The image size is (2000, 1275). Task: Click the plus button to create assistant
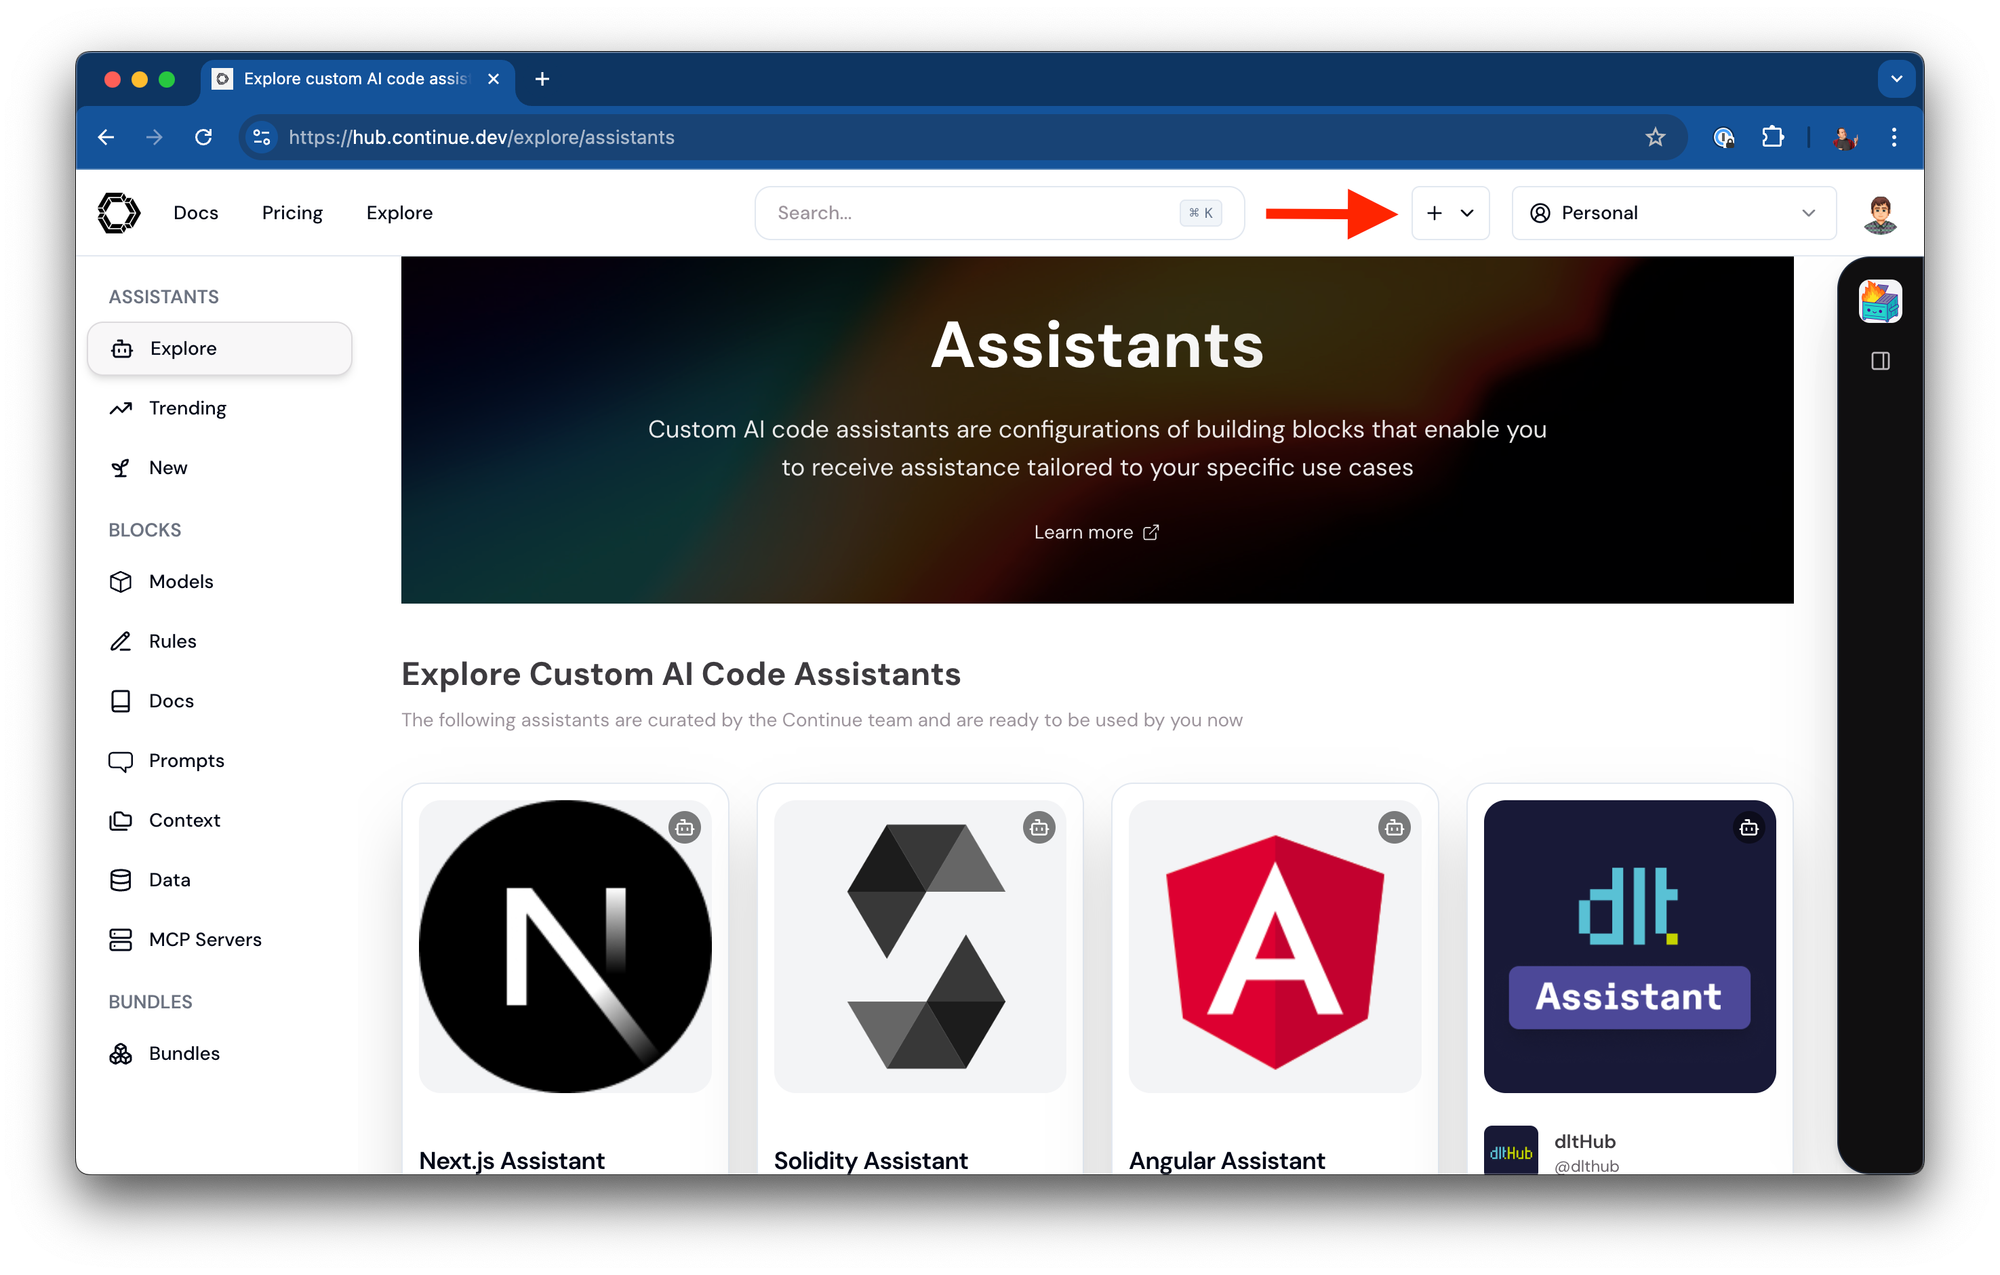pyautogui.click(x=1434, y=213)
